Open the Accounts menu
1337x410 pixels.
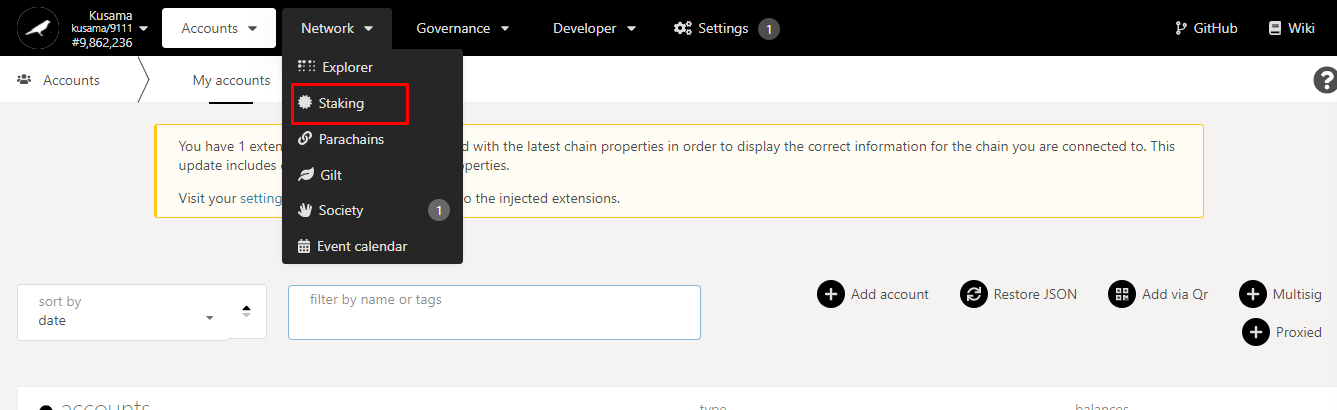(x=219, y=28)
